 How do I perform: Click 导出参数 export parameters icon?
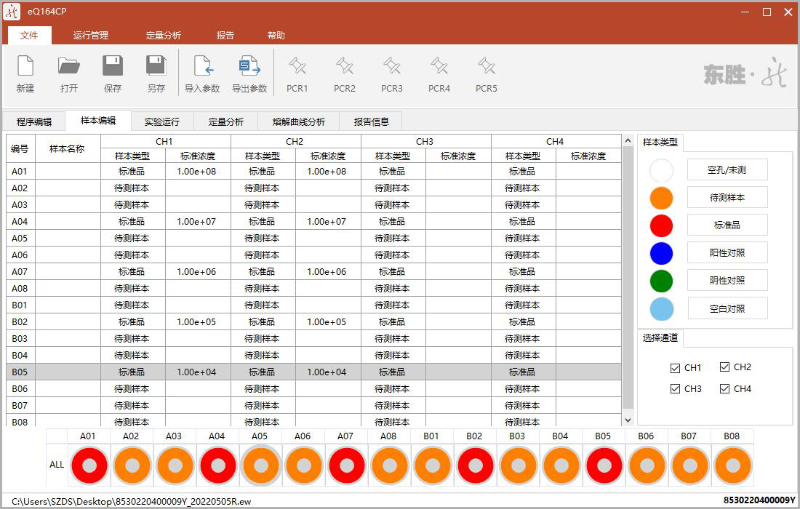pos(249,68)
